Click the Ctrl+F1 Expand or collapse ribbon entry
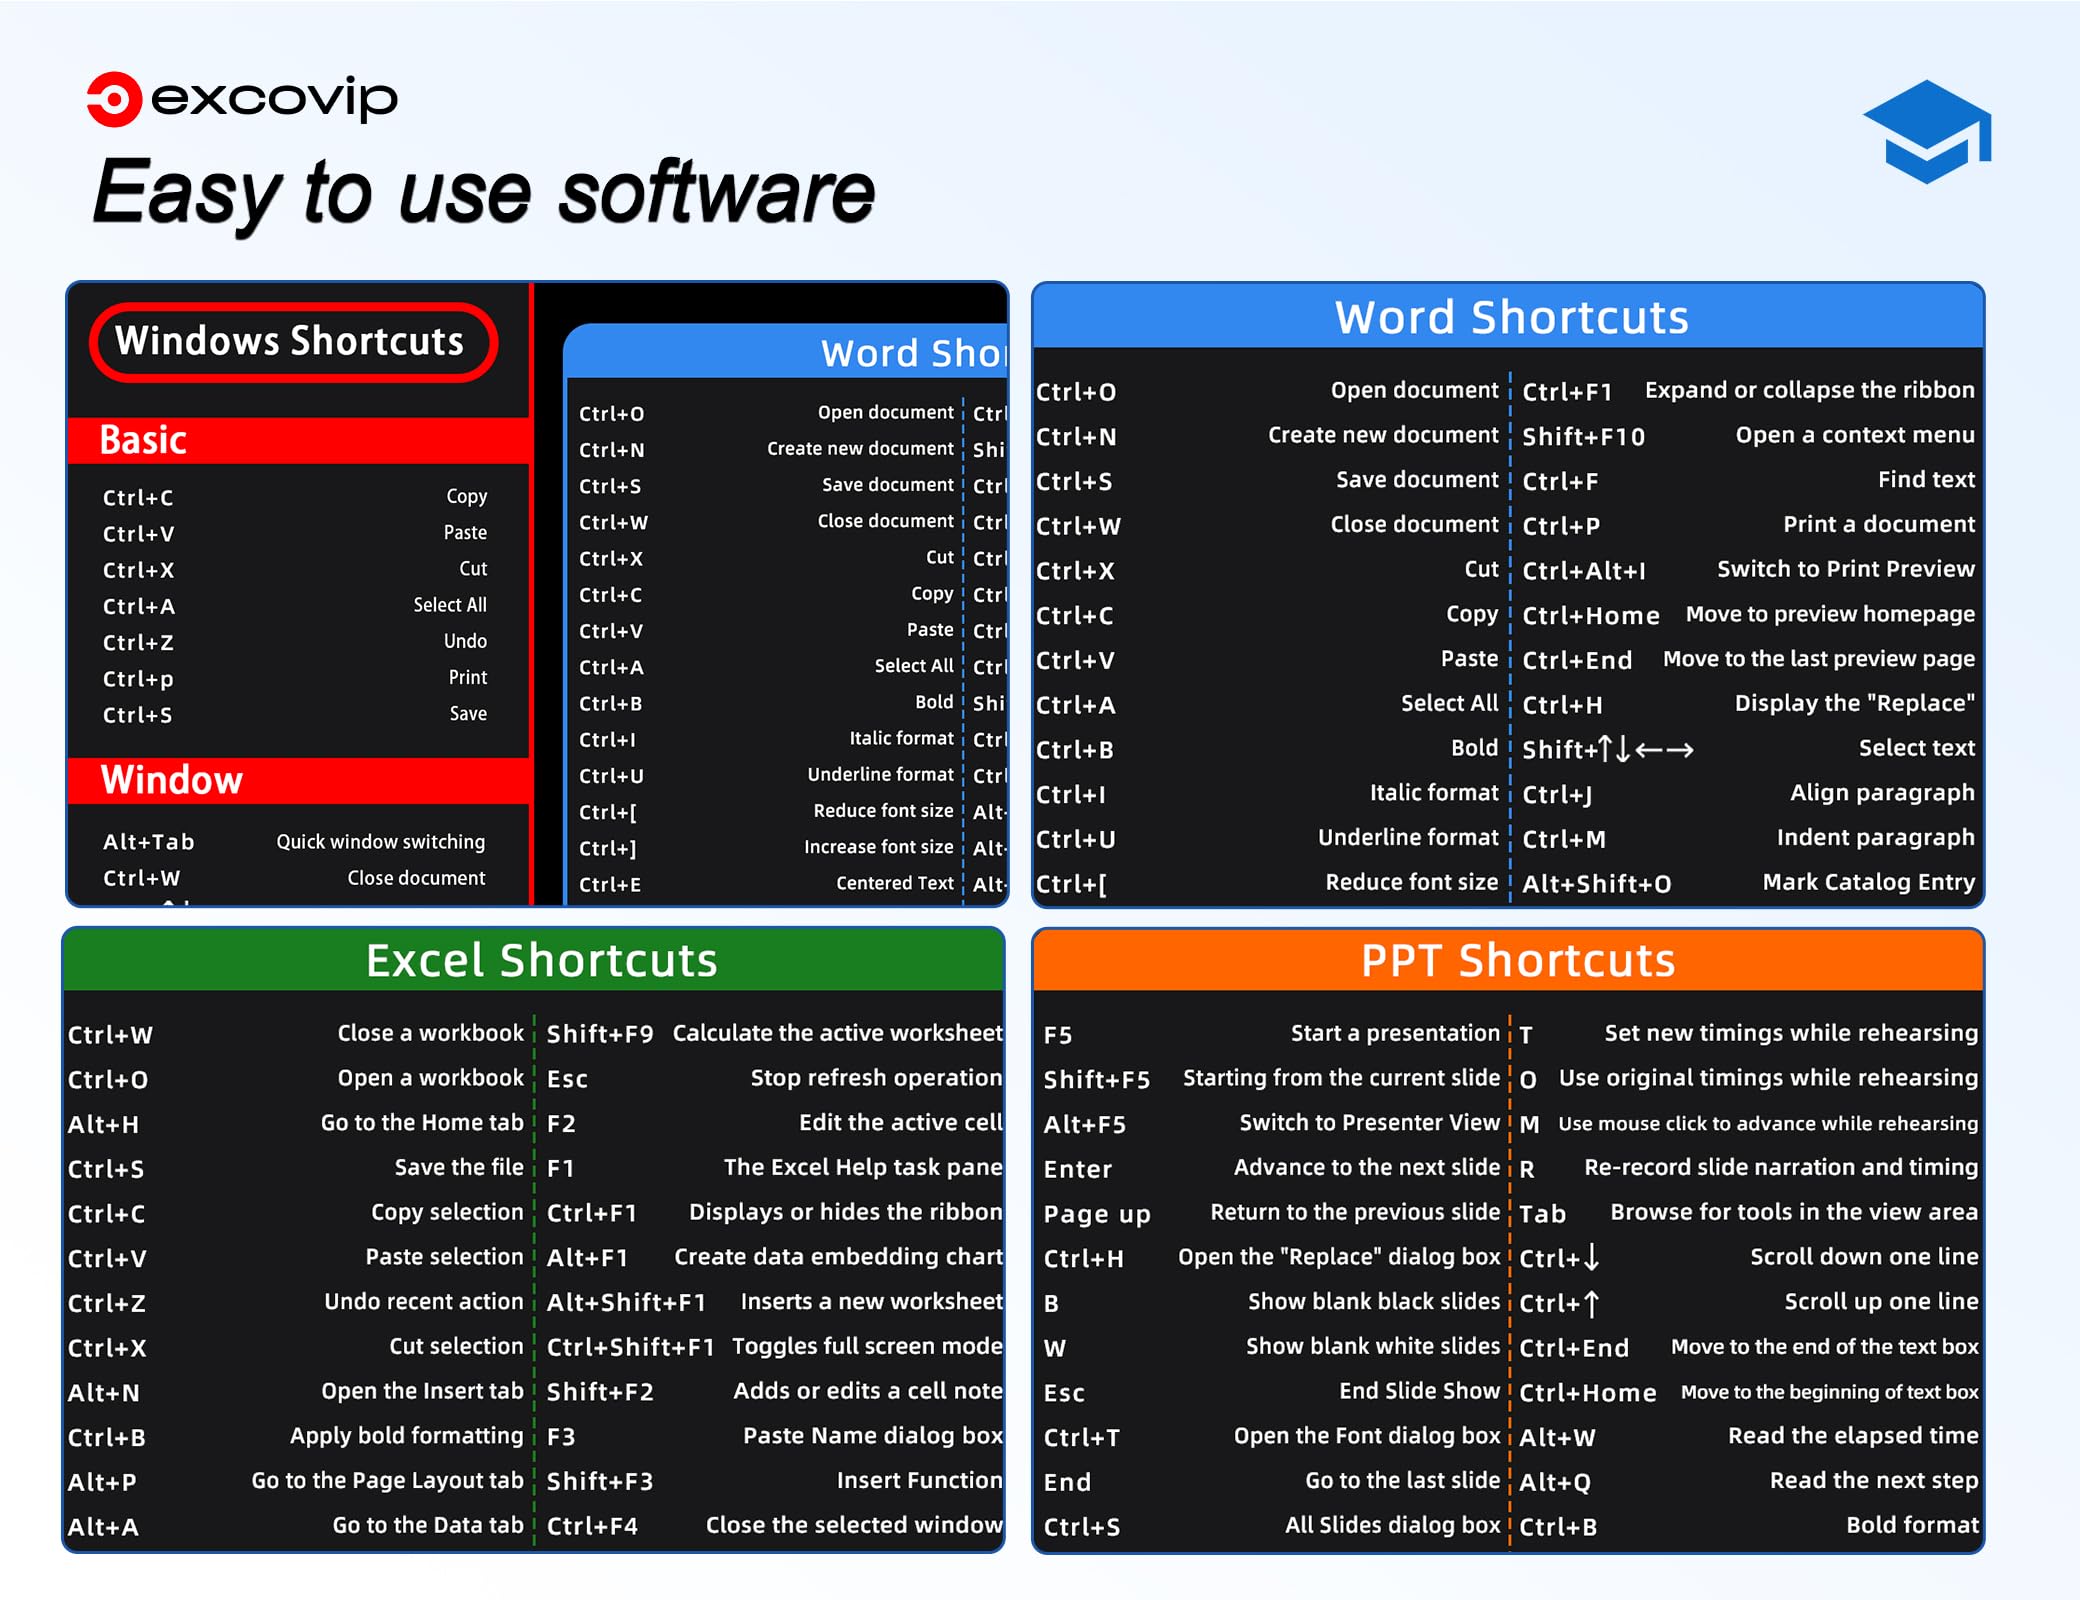The width and height of the screenshot is (2080, 1600). tap(1747, 391)
